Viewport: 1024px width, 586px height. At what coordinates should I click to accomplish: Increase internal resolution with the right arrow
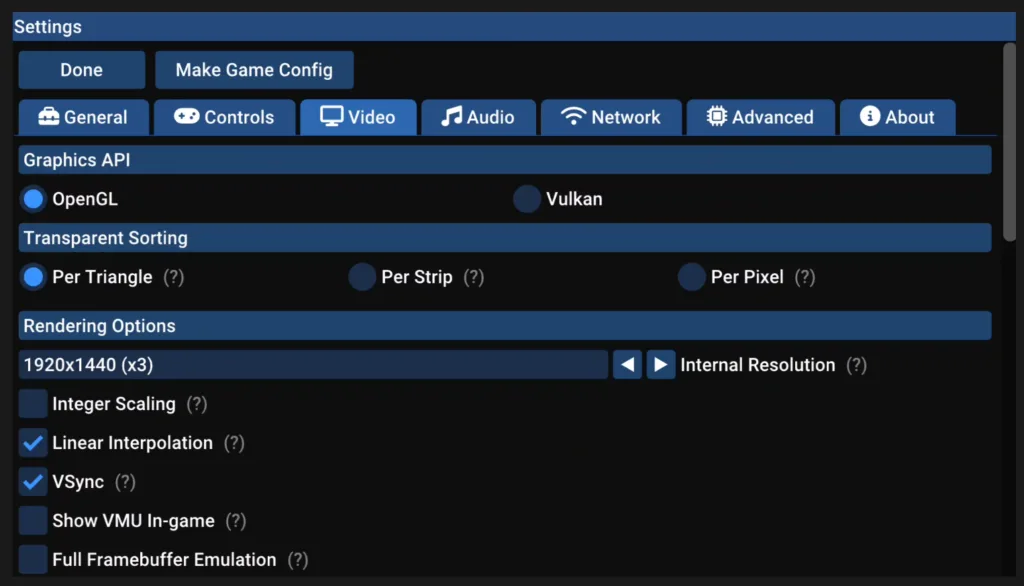661,364
